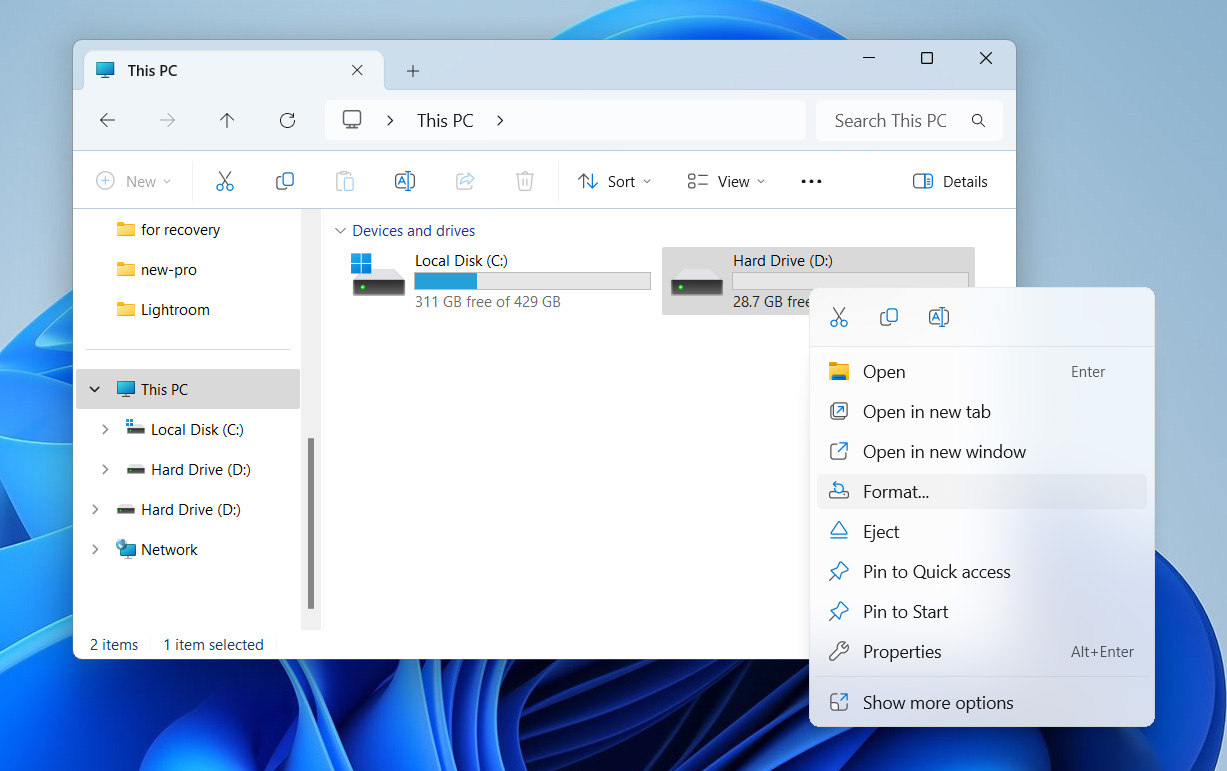Open the for recovery folder
1227x771 pixels.
click(x=180, y=229)
